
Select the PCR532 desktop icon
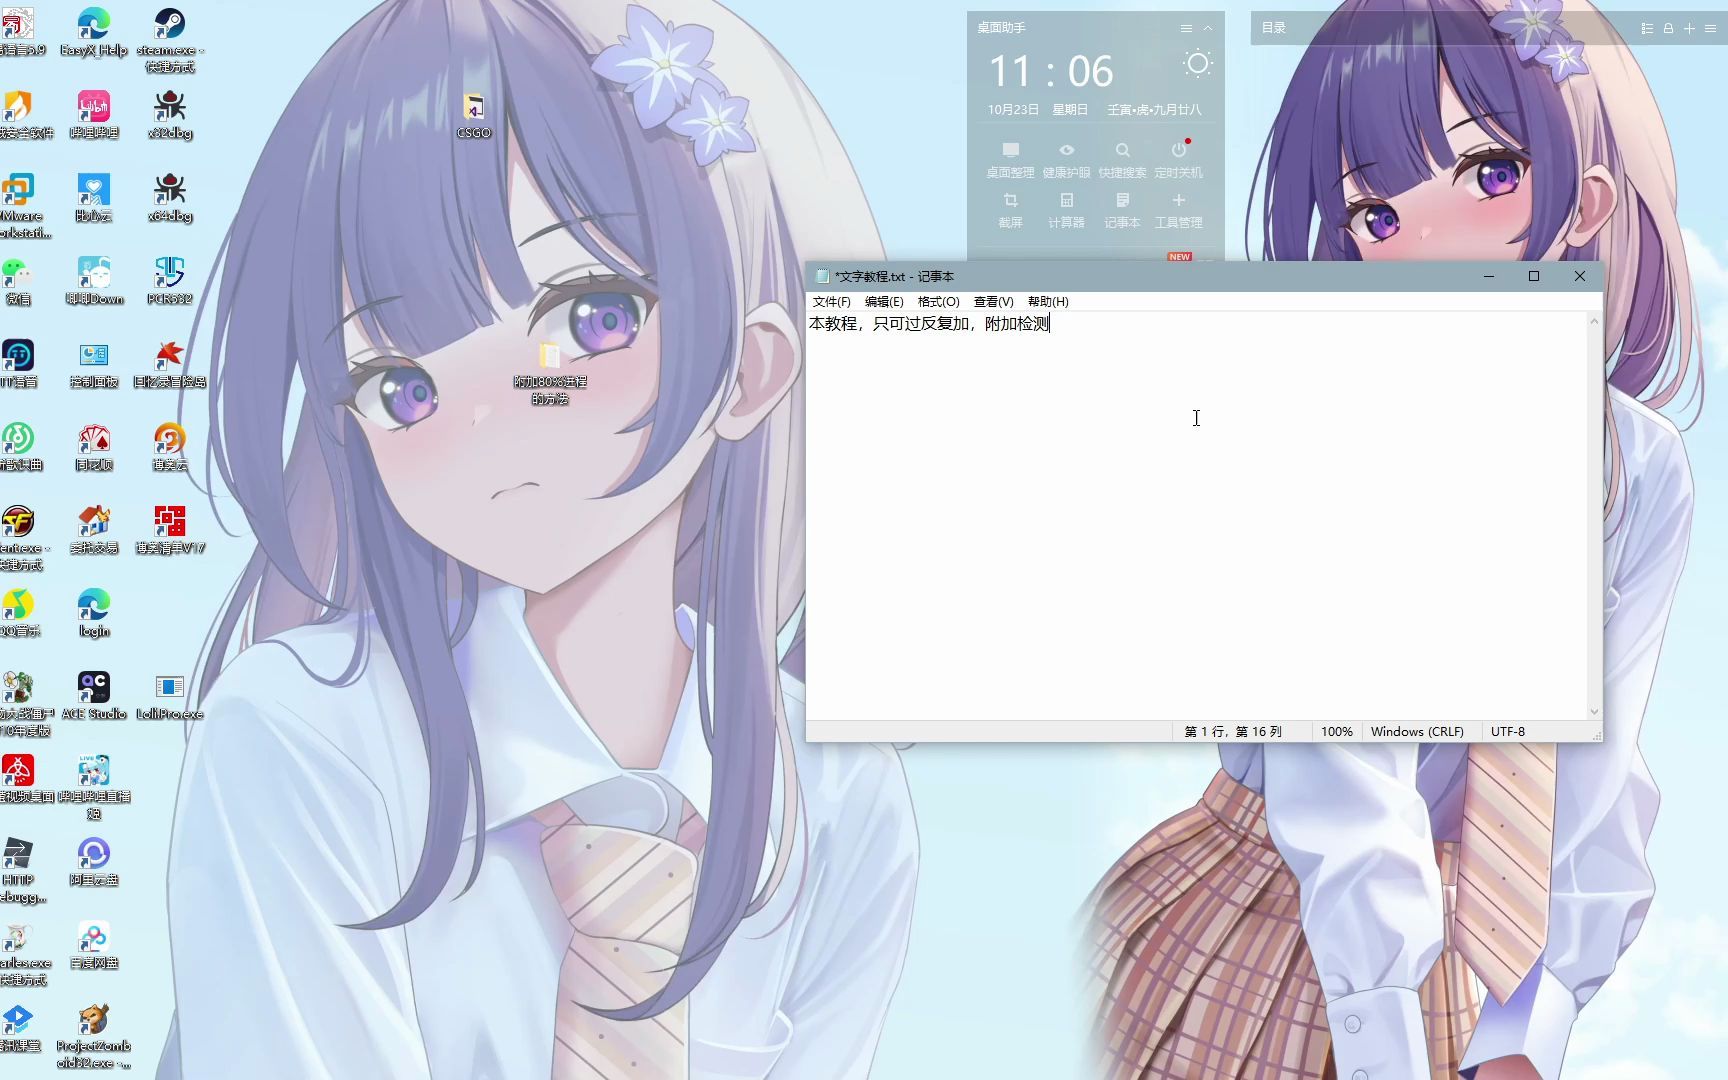(170, 280)
